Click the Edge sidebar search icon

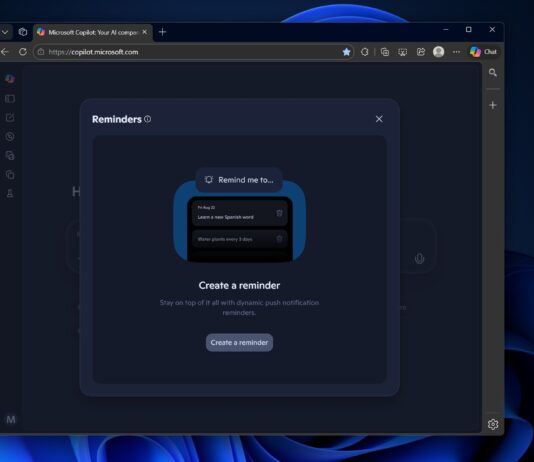492,73
